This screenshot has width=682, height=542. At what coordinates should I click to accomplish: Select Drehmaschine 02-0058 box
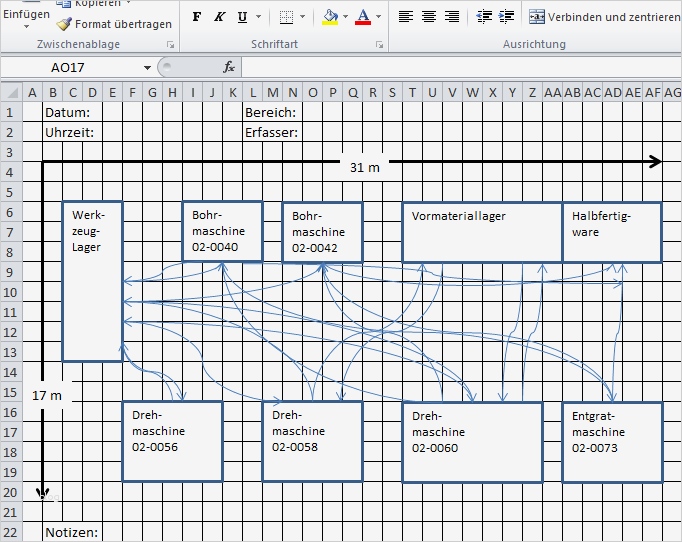[x=312, y=441]
